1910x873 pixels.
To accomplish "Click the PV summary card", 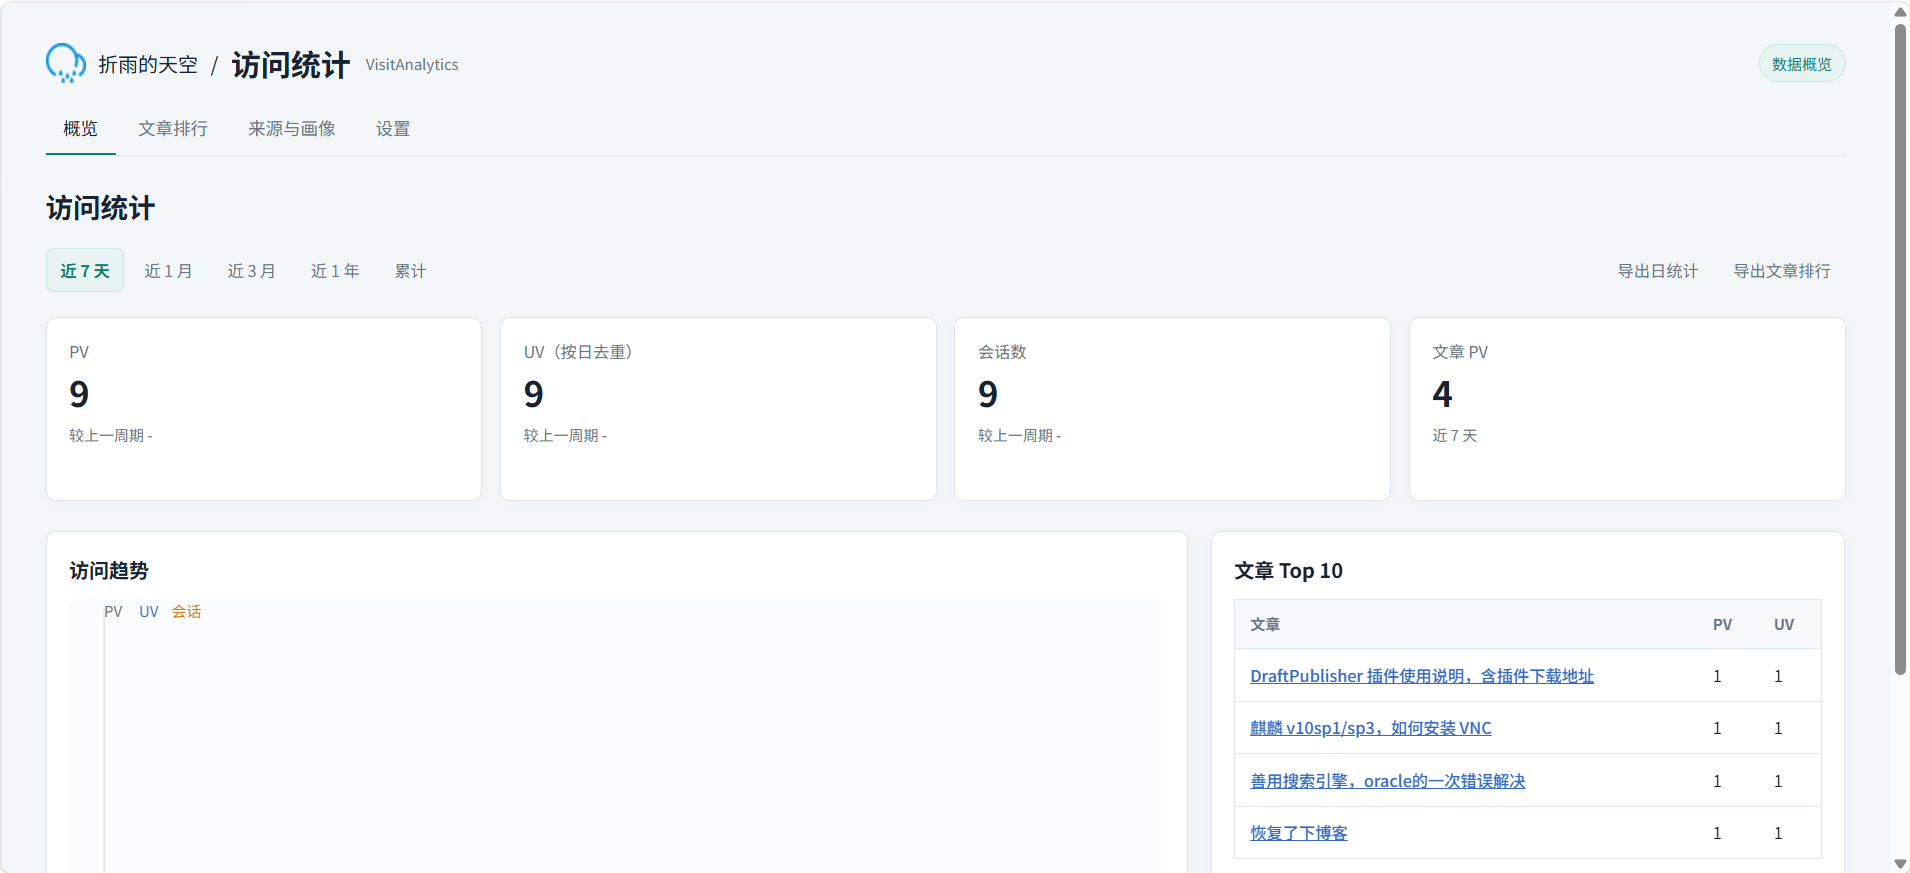I will [264, 409].
